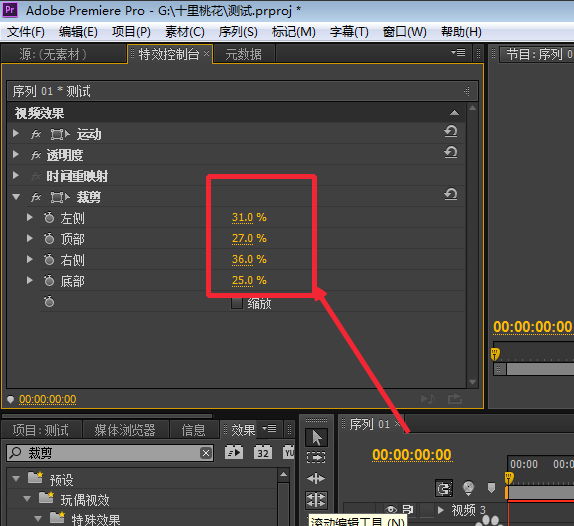Screen dimensions: 574x526
Task: Collapse the 裁剪 effect properties
Action: click(x=16, y=197)
